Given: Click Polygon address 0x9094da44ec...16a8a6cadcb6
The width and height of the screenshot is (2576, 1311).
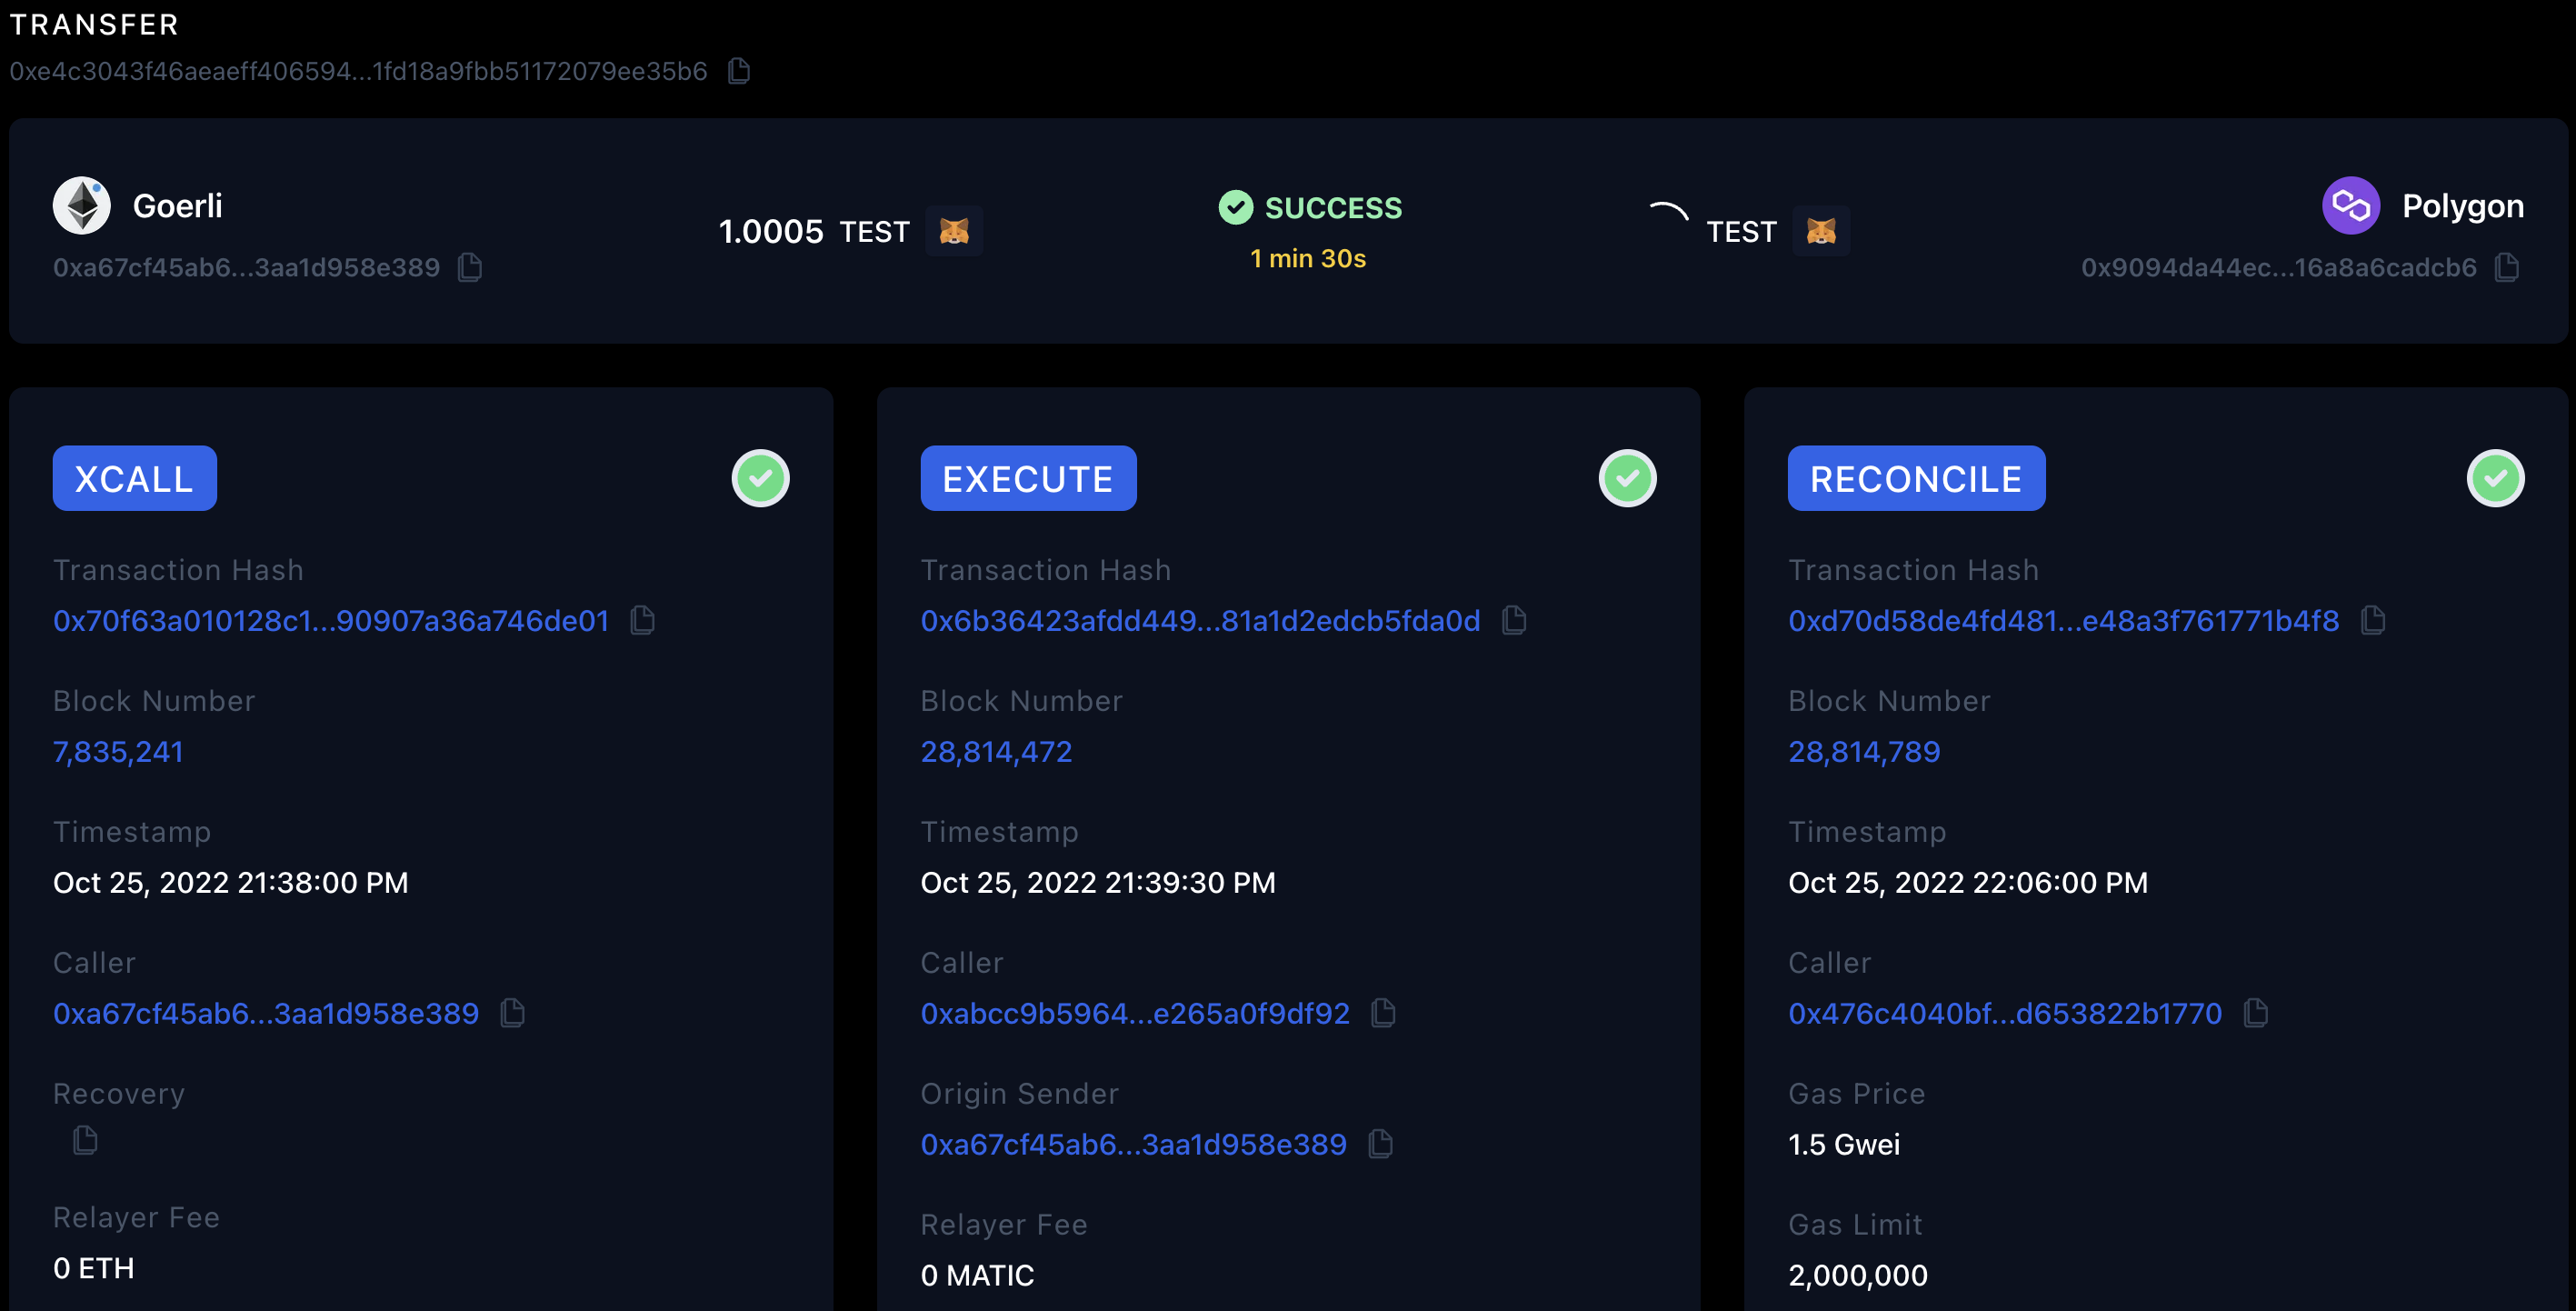Looking at the screenshot, I should [2279, 267].
